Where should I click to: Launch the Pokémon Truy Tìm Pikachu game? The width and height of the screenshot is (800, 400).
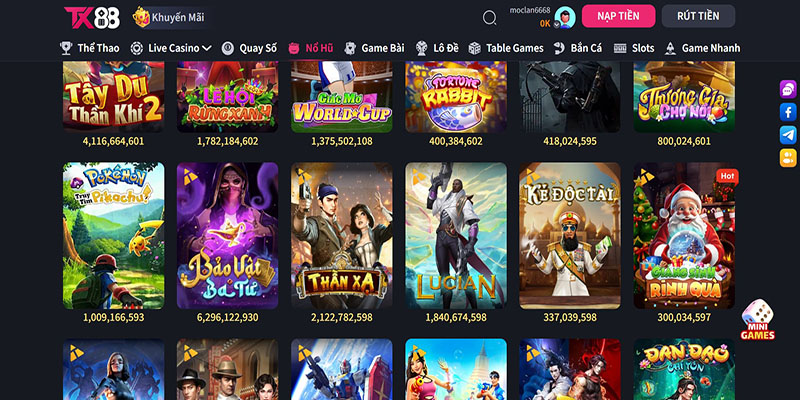pos(113,236)
